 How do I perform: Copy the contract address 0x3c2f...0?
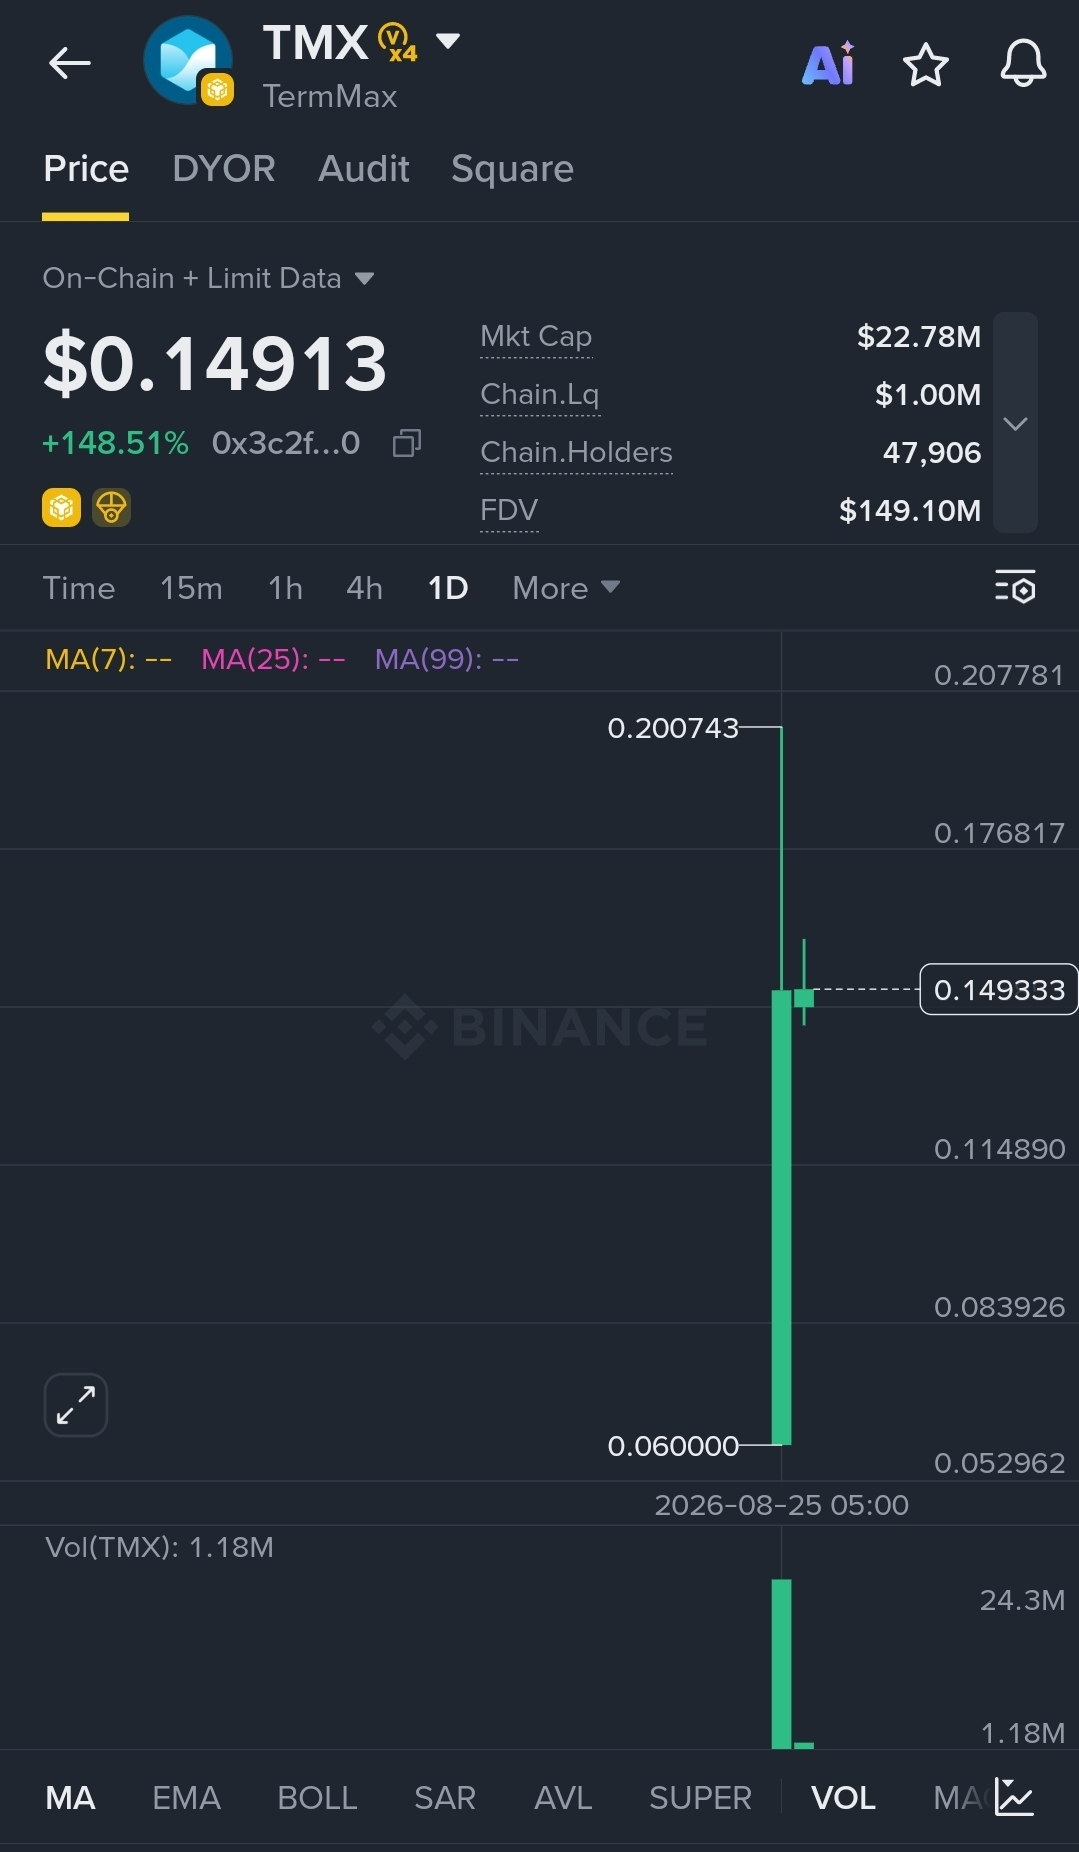[x=407, y=443]
